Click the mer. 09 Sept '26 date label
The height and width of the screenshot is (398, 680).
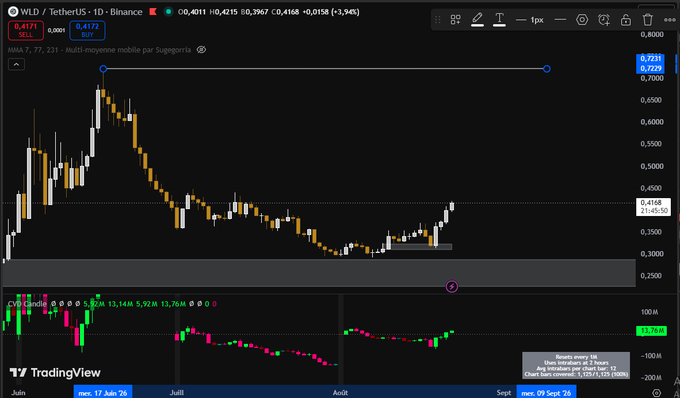(546, 393)
